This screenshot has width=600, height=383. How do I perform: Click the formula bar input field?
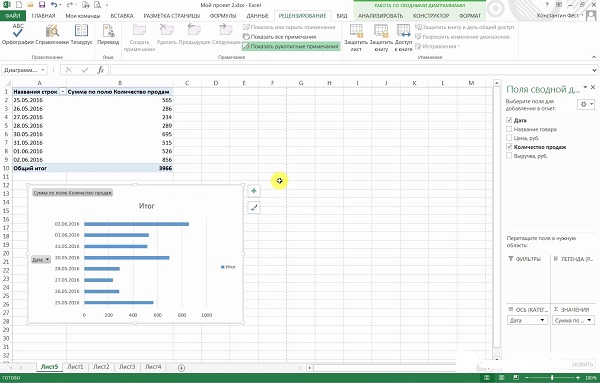[x=350, y=70]
